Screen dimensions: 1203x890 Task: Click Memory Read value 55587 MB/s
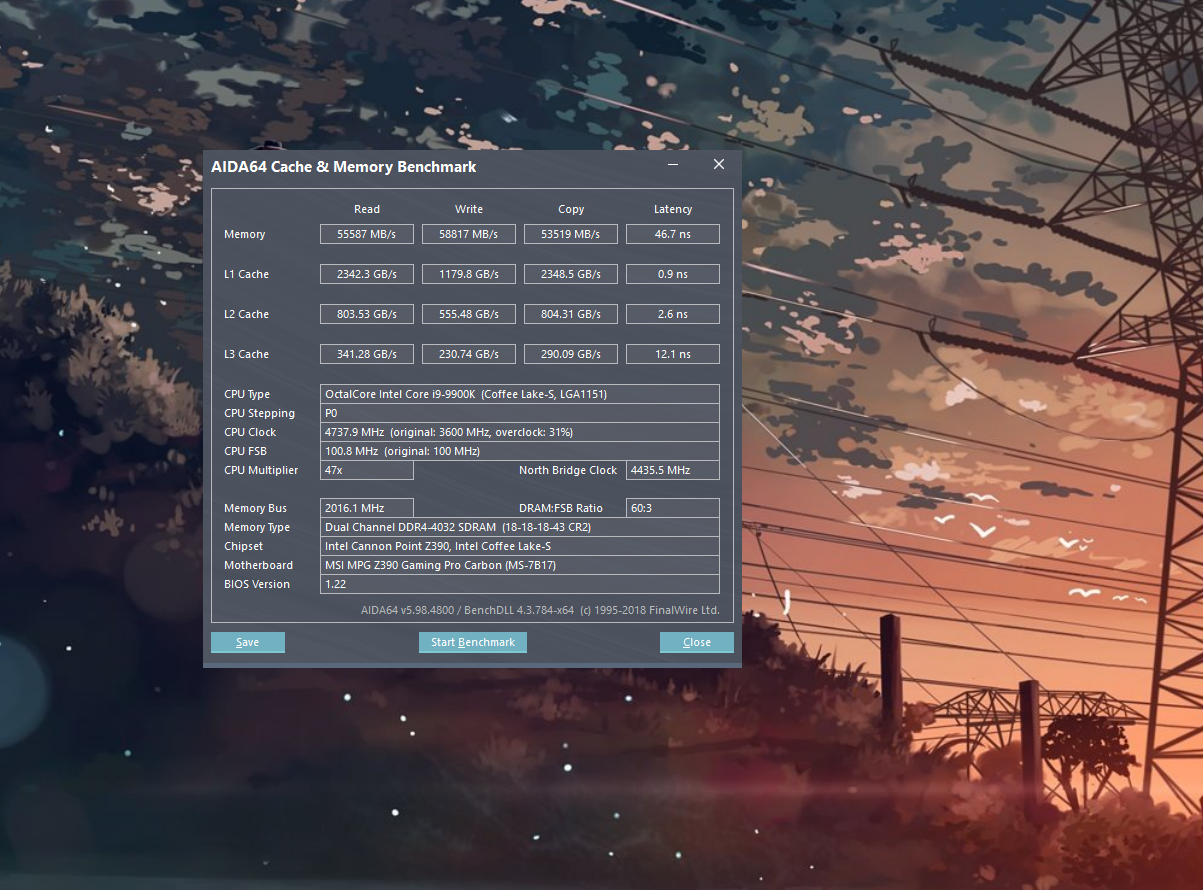pos(367,234)
